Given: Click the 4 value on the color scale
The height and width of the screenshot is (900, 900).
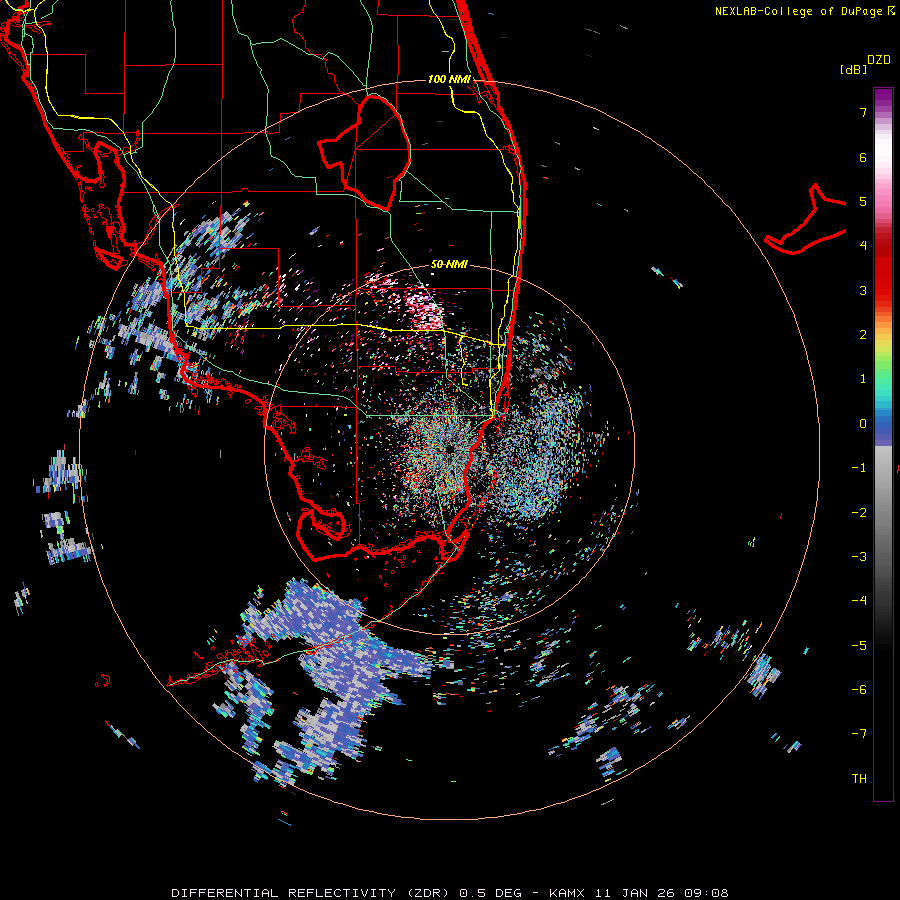Looking at the screenshot, I should (863, 246).
